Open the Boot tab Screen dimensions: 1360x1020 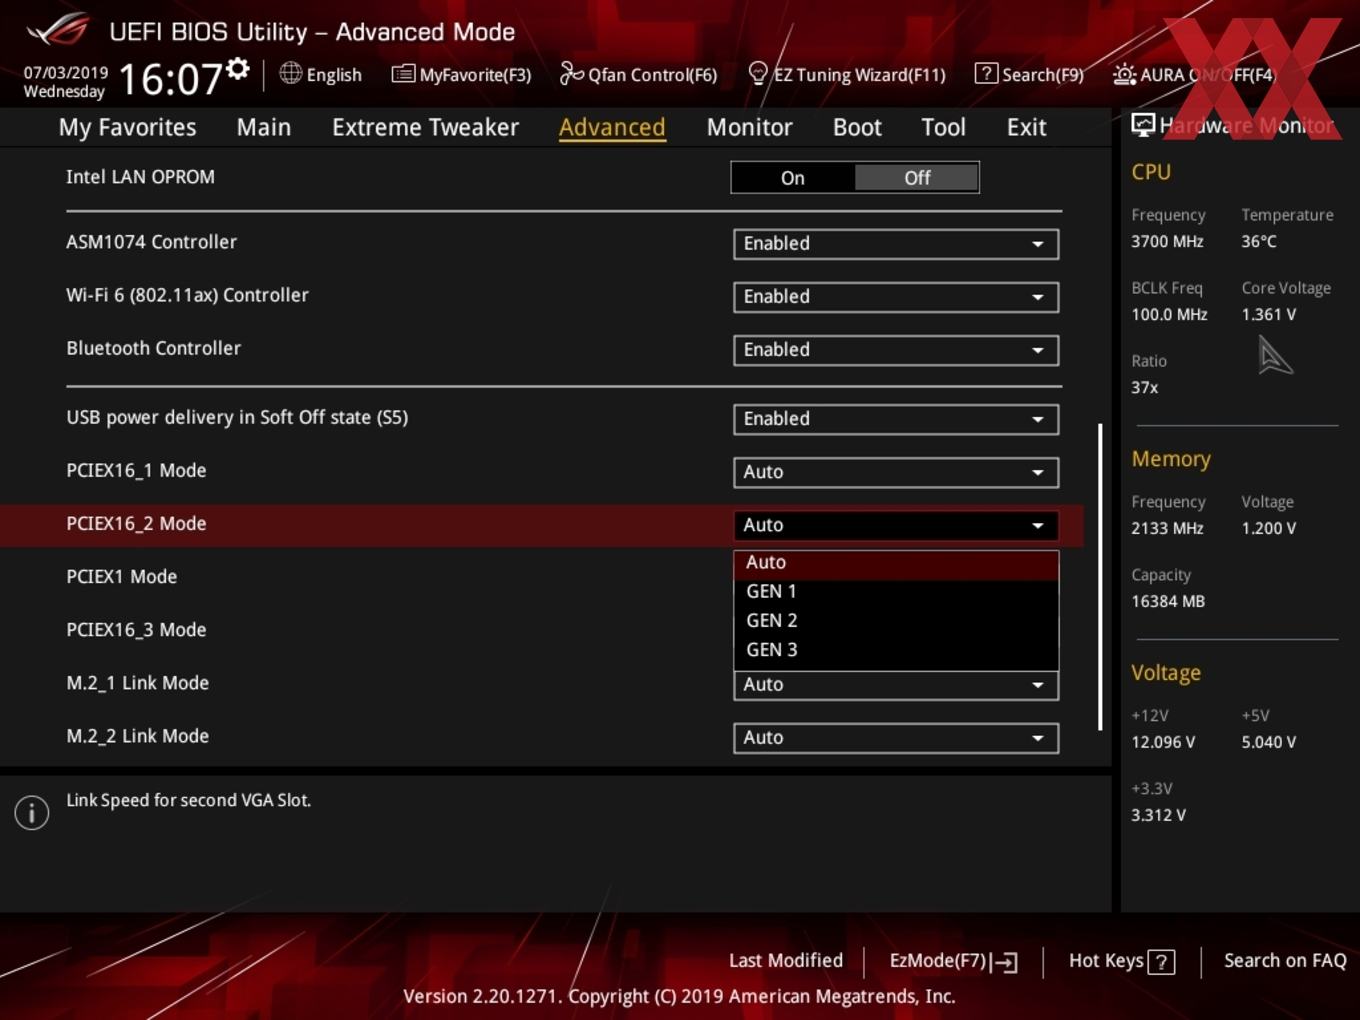pos(857,127)
